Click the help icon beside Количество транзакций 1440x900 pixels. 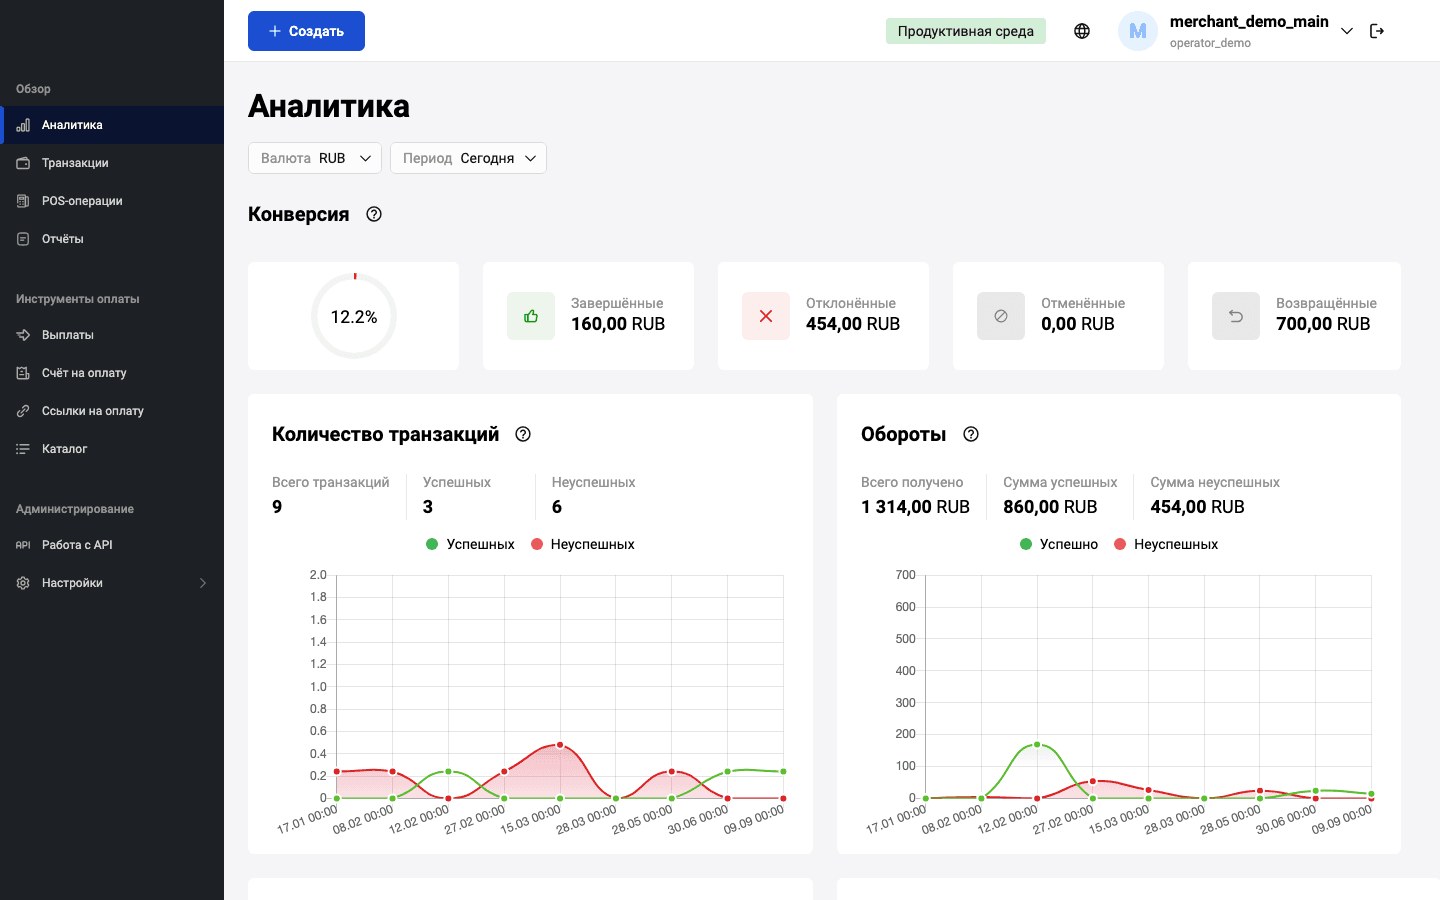pos(523,434)
